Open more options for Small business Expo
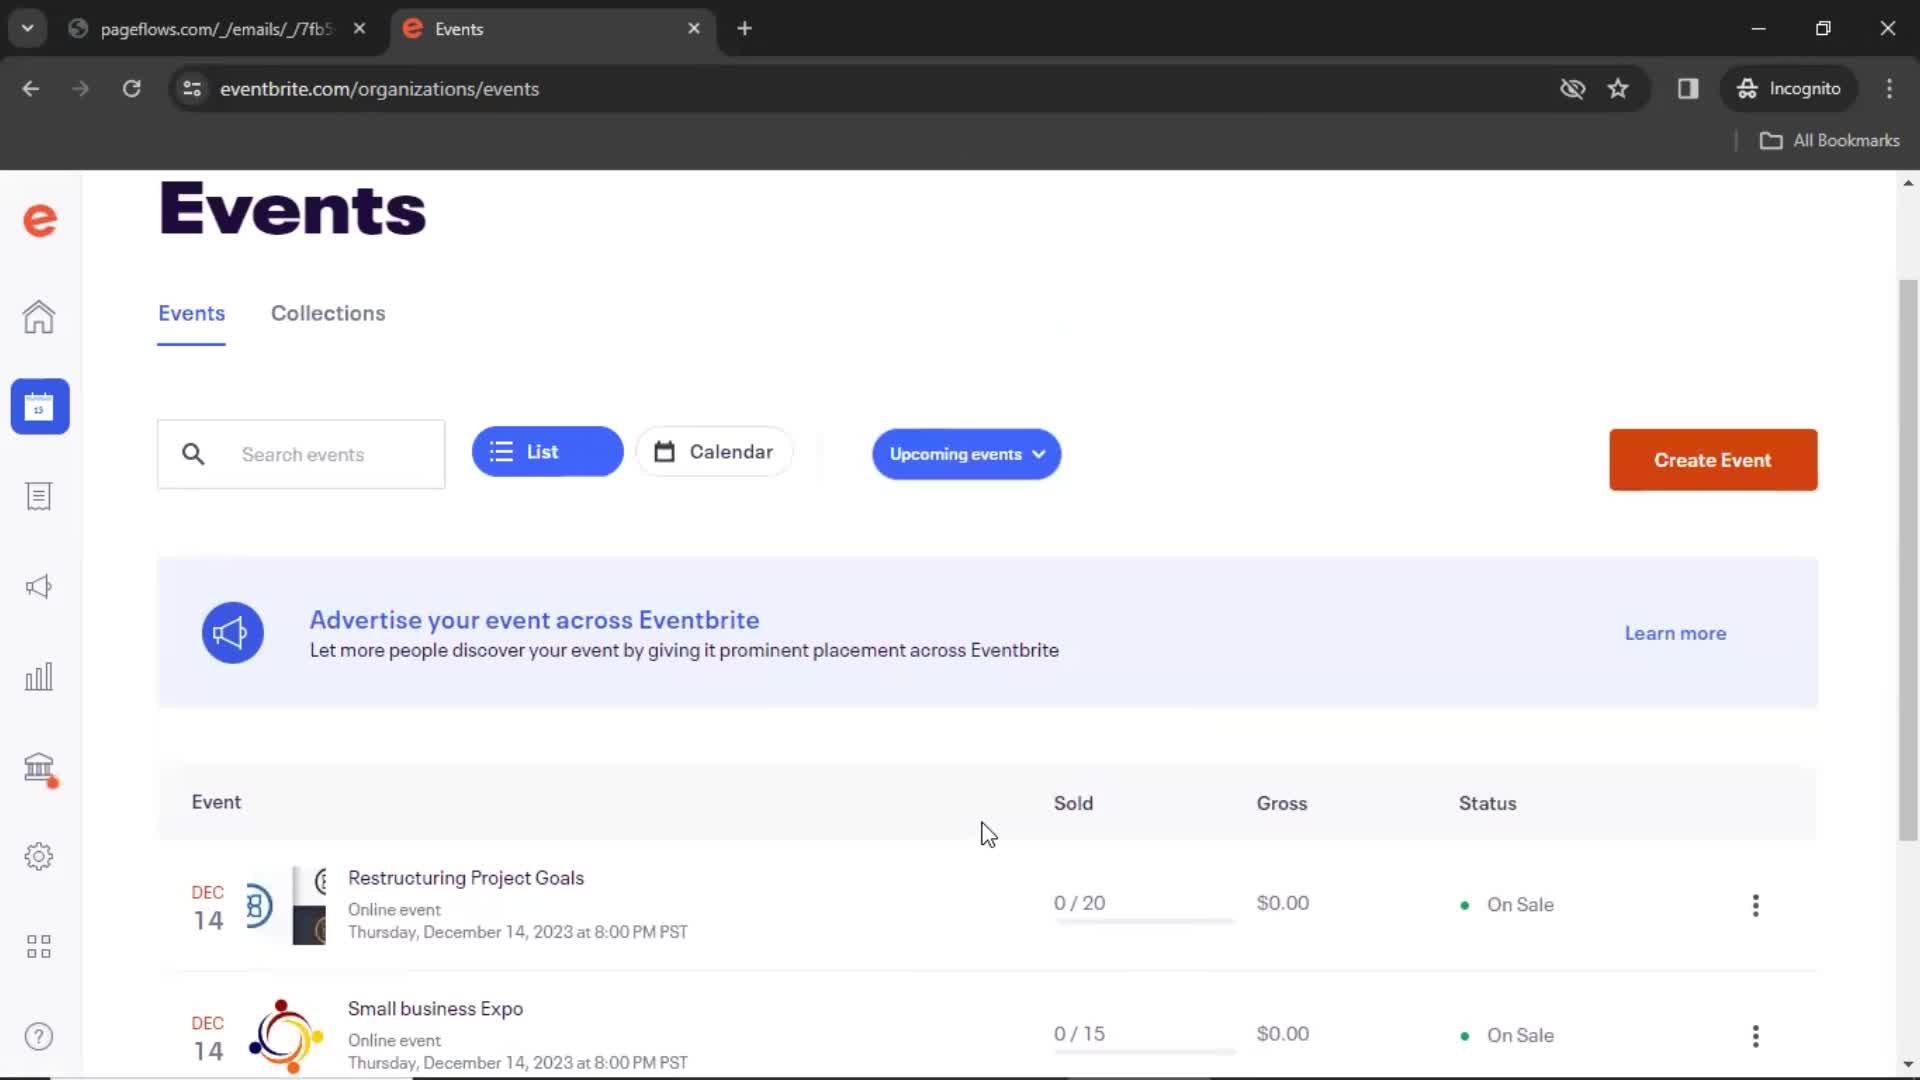 (x=1755, y=1036)
